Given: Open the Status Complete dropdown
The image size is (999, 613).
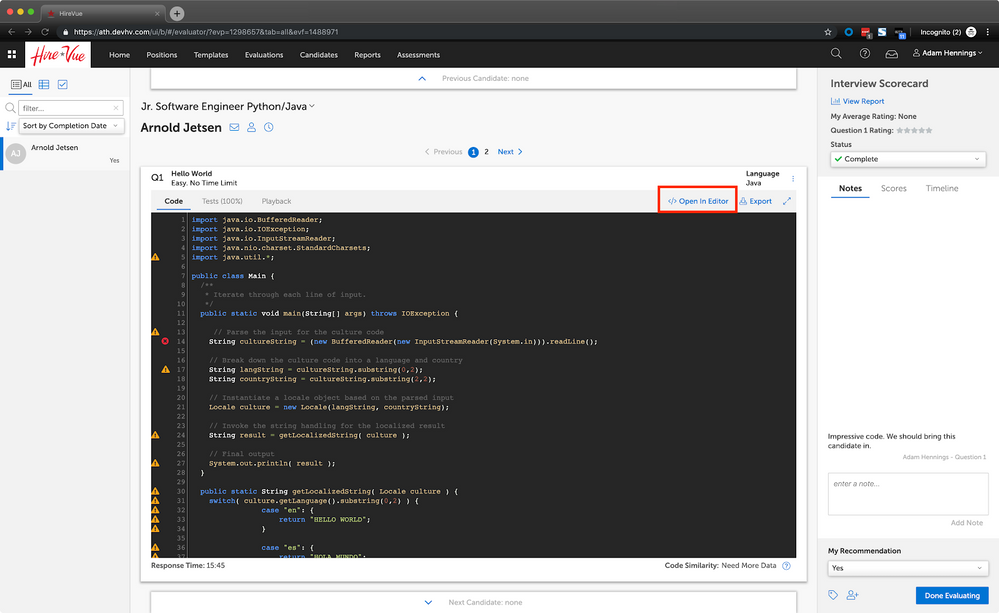Looking at the screenshot, I should tap(907, 159).
